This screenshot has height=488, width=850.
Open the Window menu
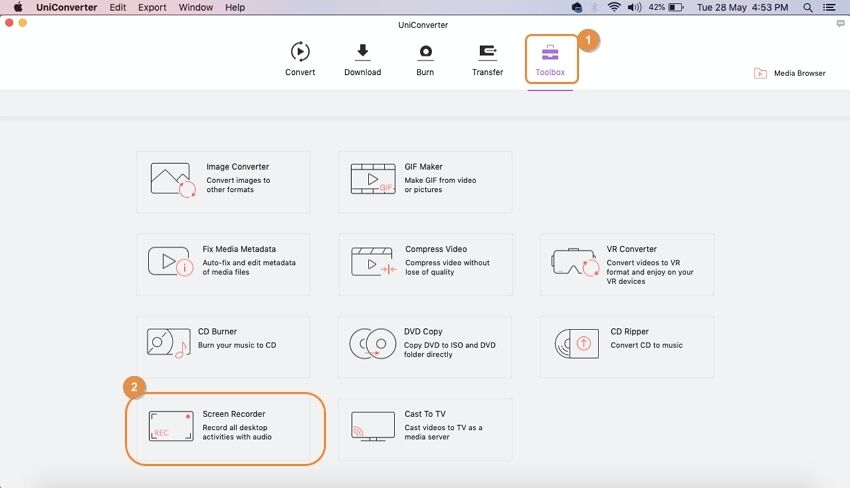[x=196, y=8]
